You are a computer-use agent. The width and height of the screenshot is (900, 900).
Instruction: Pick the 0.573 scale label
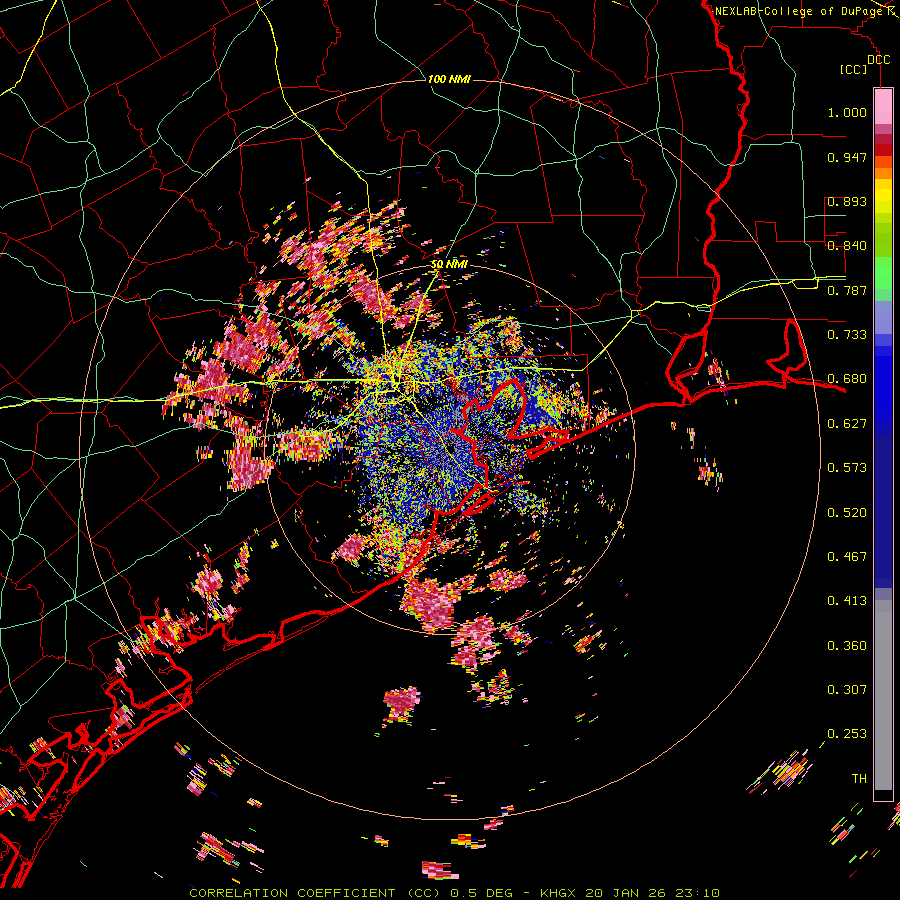click(x=847, y=468)
